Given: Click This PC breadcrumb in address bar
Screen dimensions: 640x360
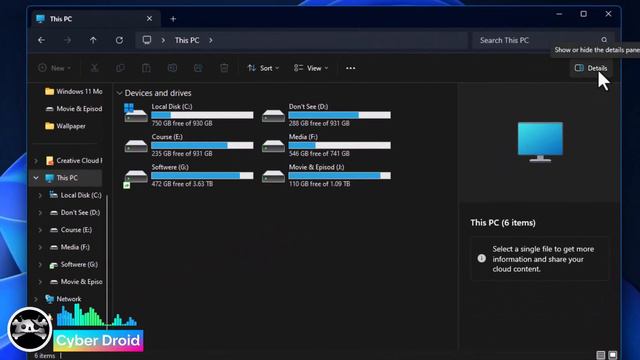Looking at the screenshot, I should coord(187,40).
